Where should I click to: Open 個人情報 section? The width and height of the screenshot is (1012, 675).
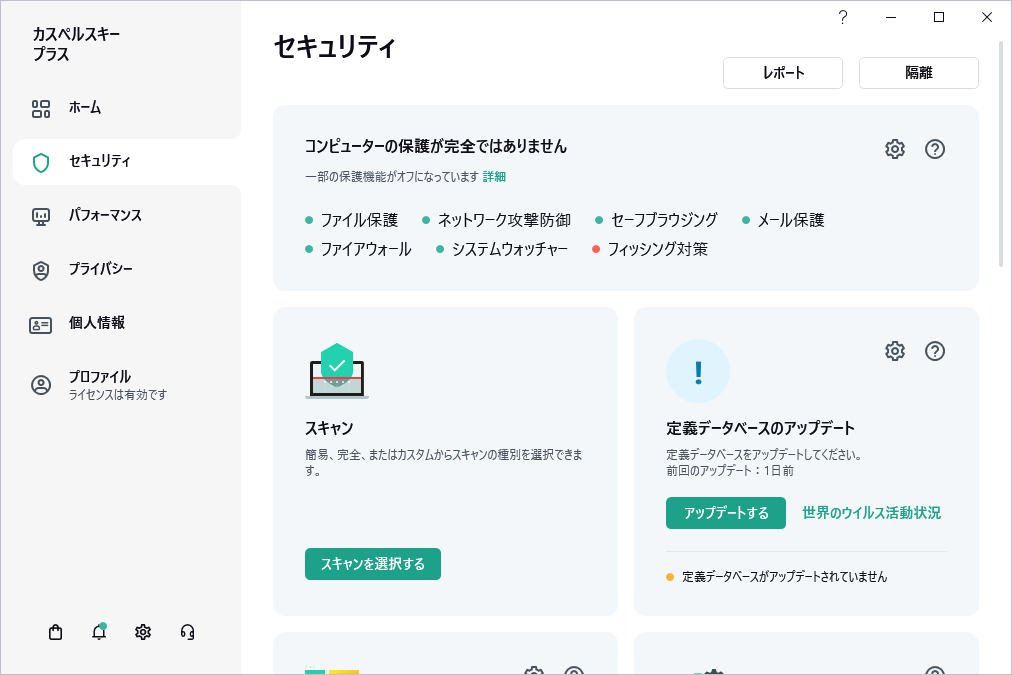click(x=96, y=324)
